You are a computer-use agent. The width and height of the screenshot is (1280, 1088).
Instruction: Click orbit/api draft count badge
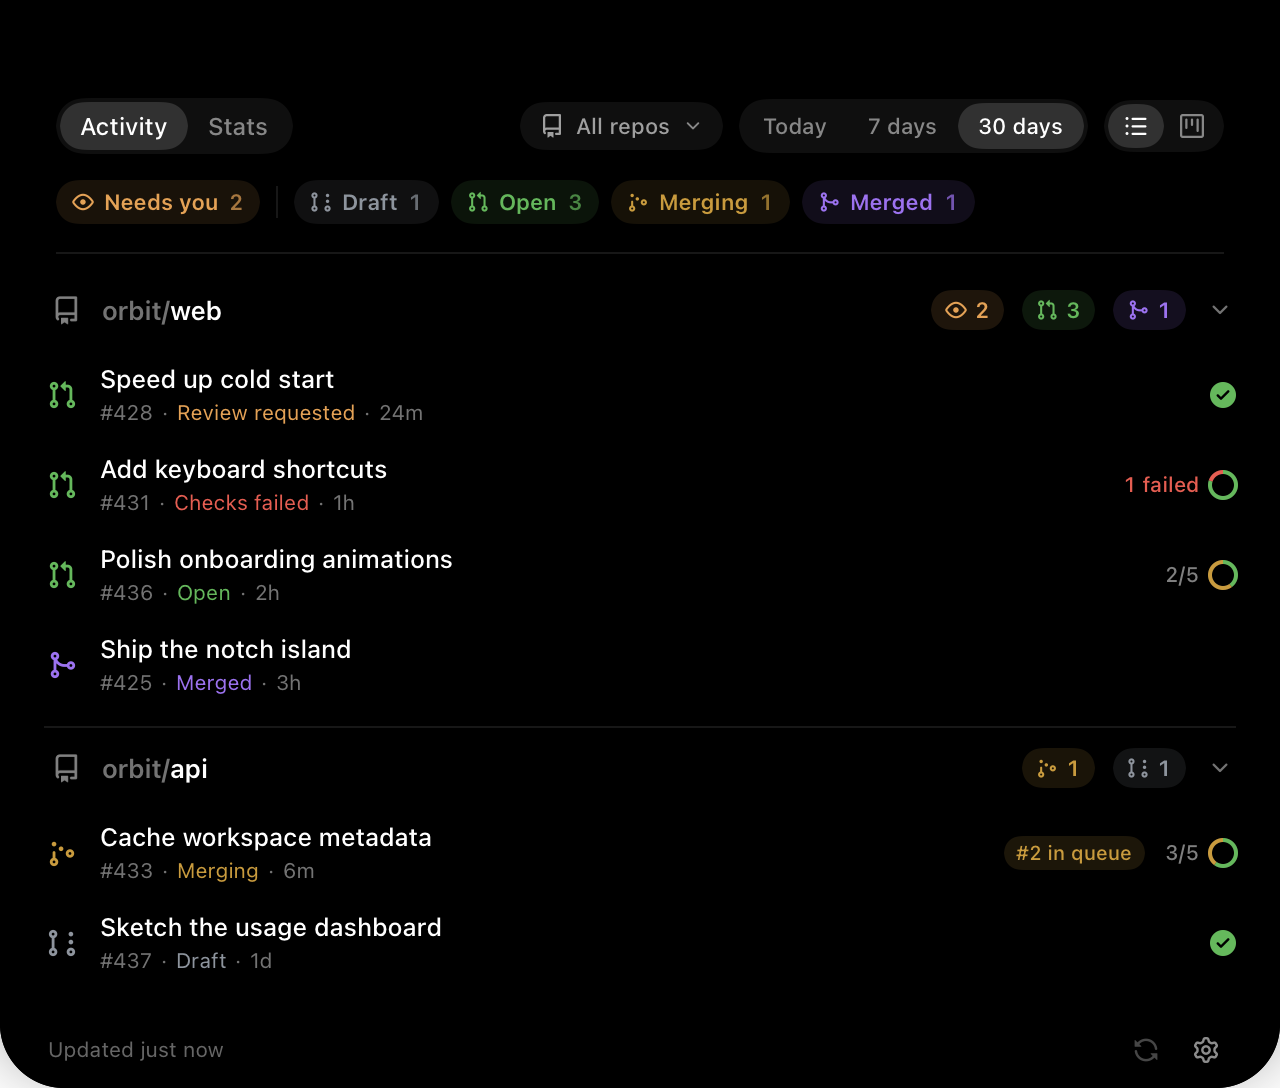tap(1149, 768)
